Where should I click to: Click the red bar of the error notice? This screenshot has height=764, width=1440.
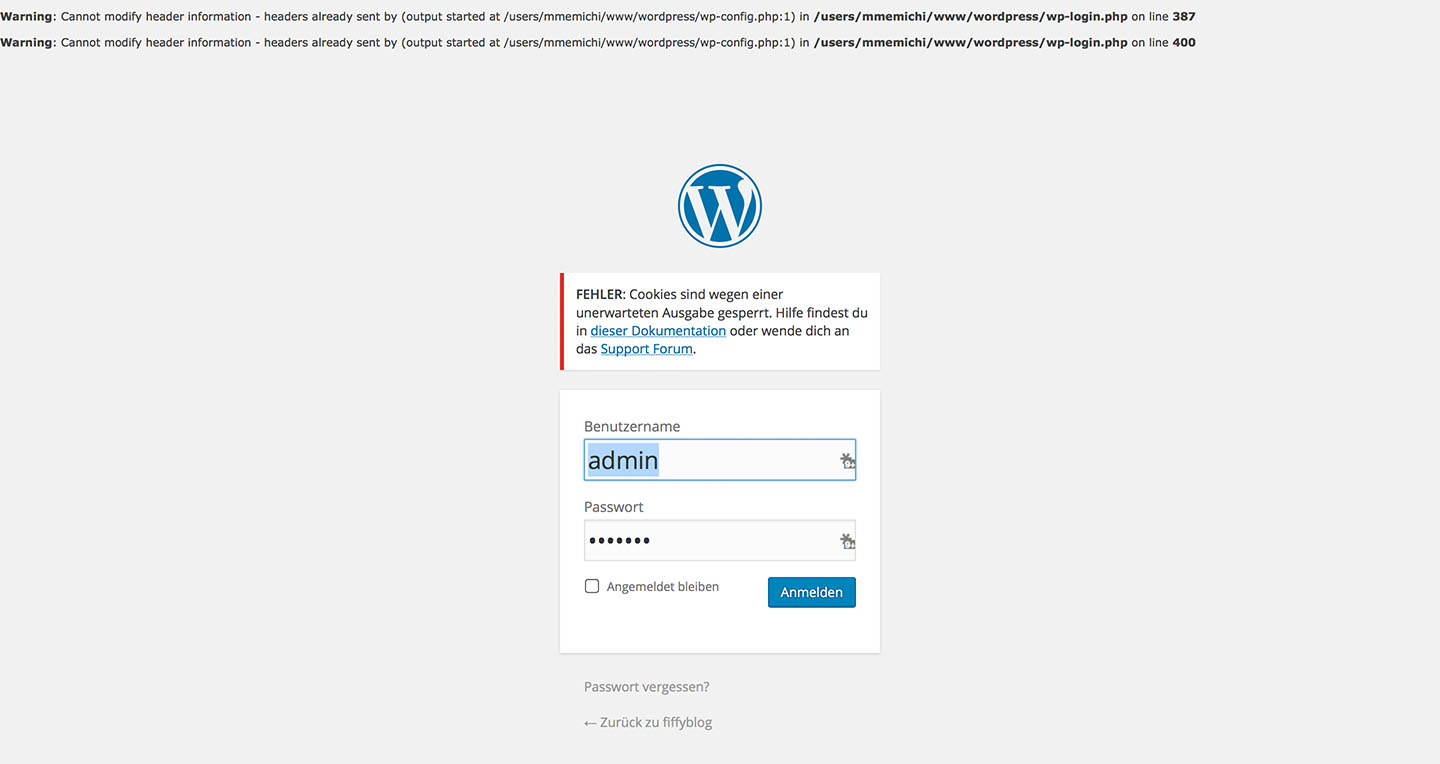[562, 321]
